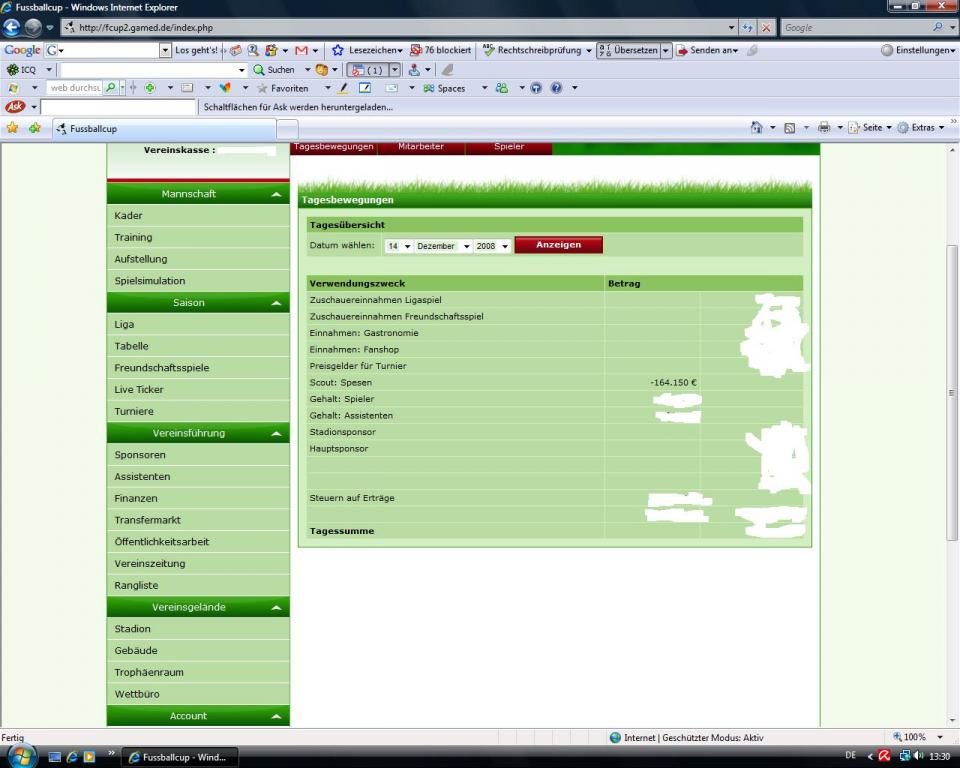Click the stop loading X button

(766, 28)
